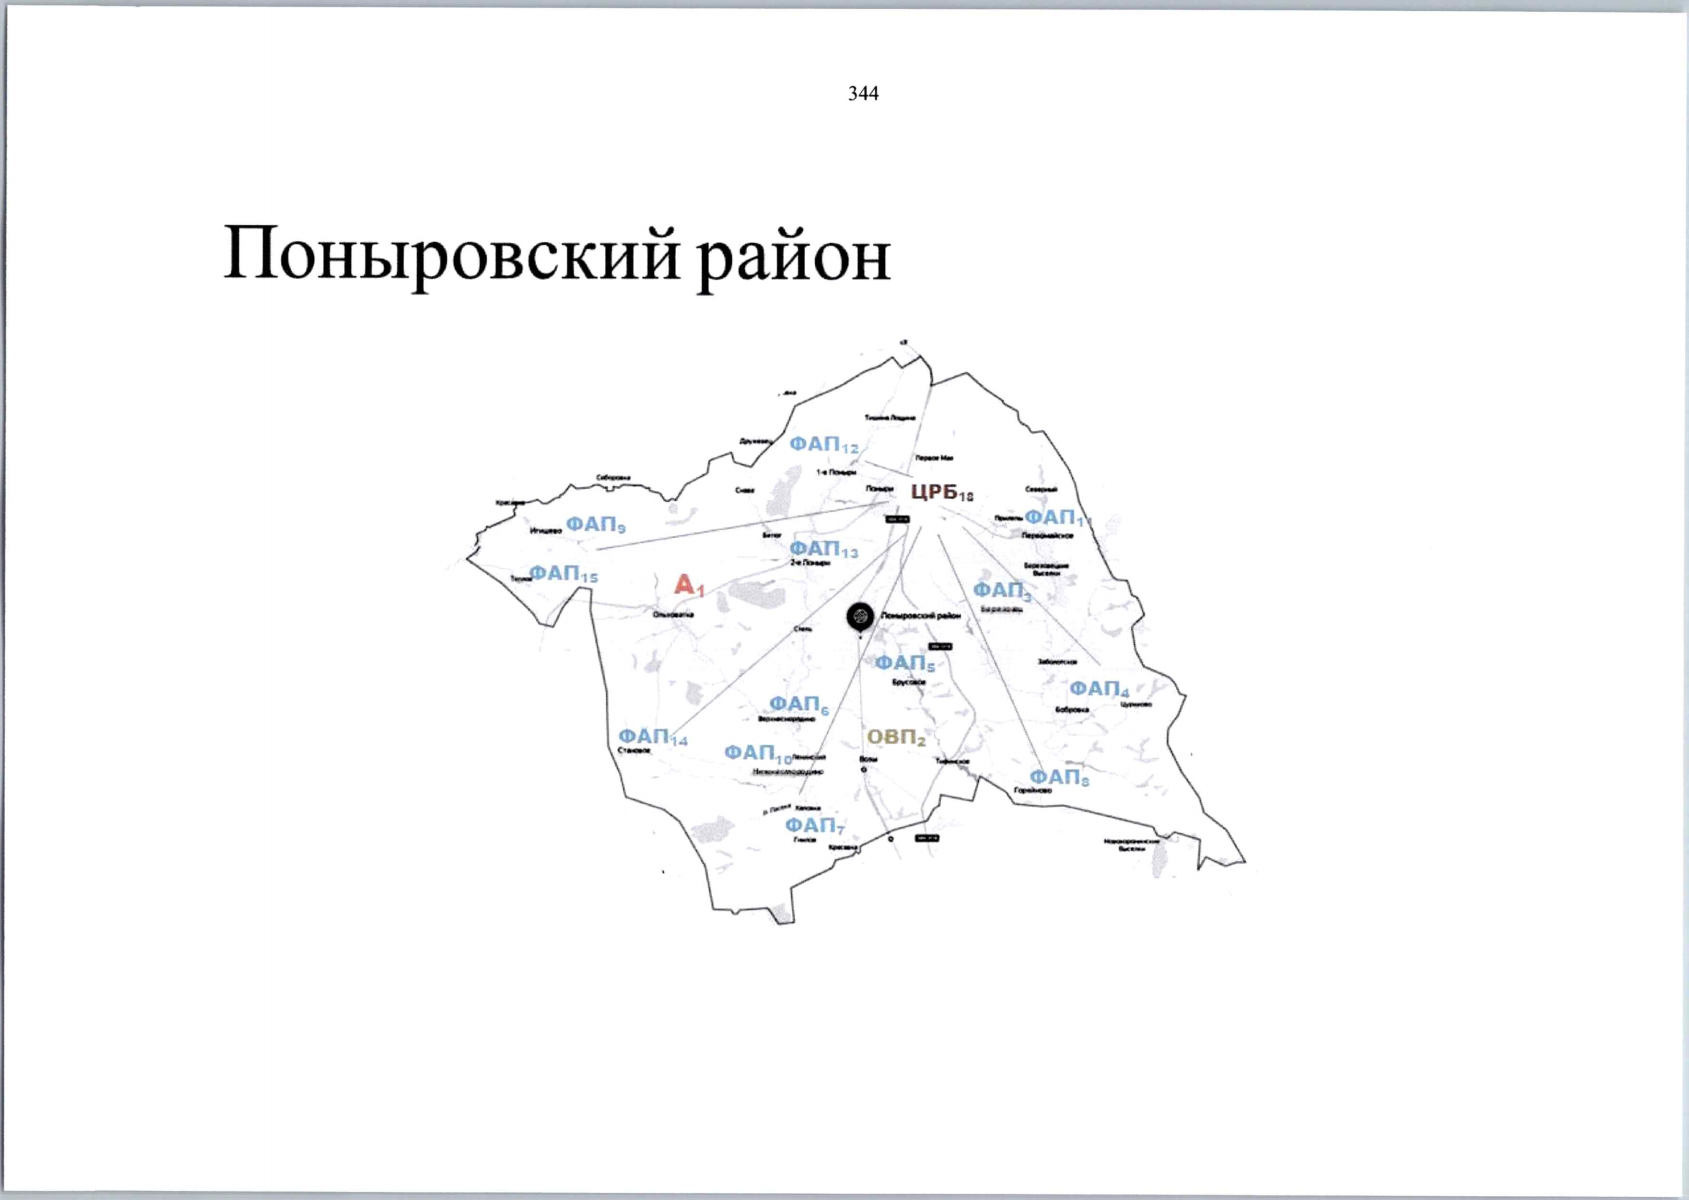Click the village name Игишево
1689x1200 pixels.
point(546,531)
